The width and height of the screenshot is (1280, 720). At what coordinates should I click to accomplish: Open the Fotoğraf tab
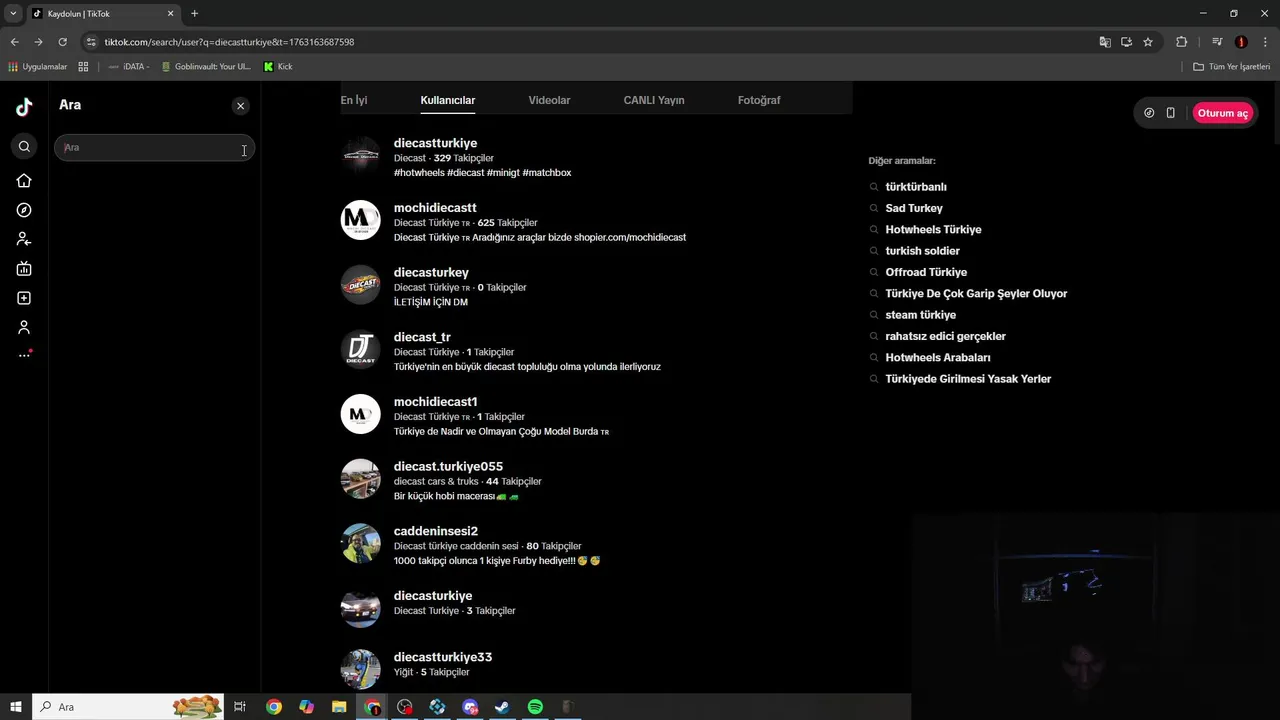click(x=759, y=100)
